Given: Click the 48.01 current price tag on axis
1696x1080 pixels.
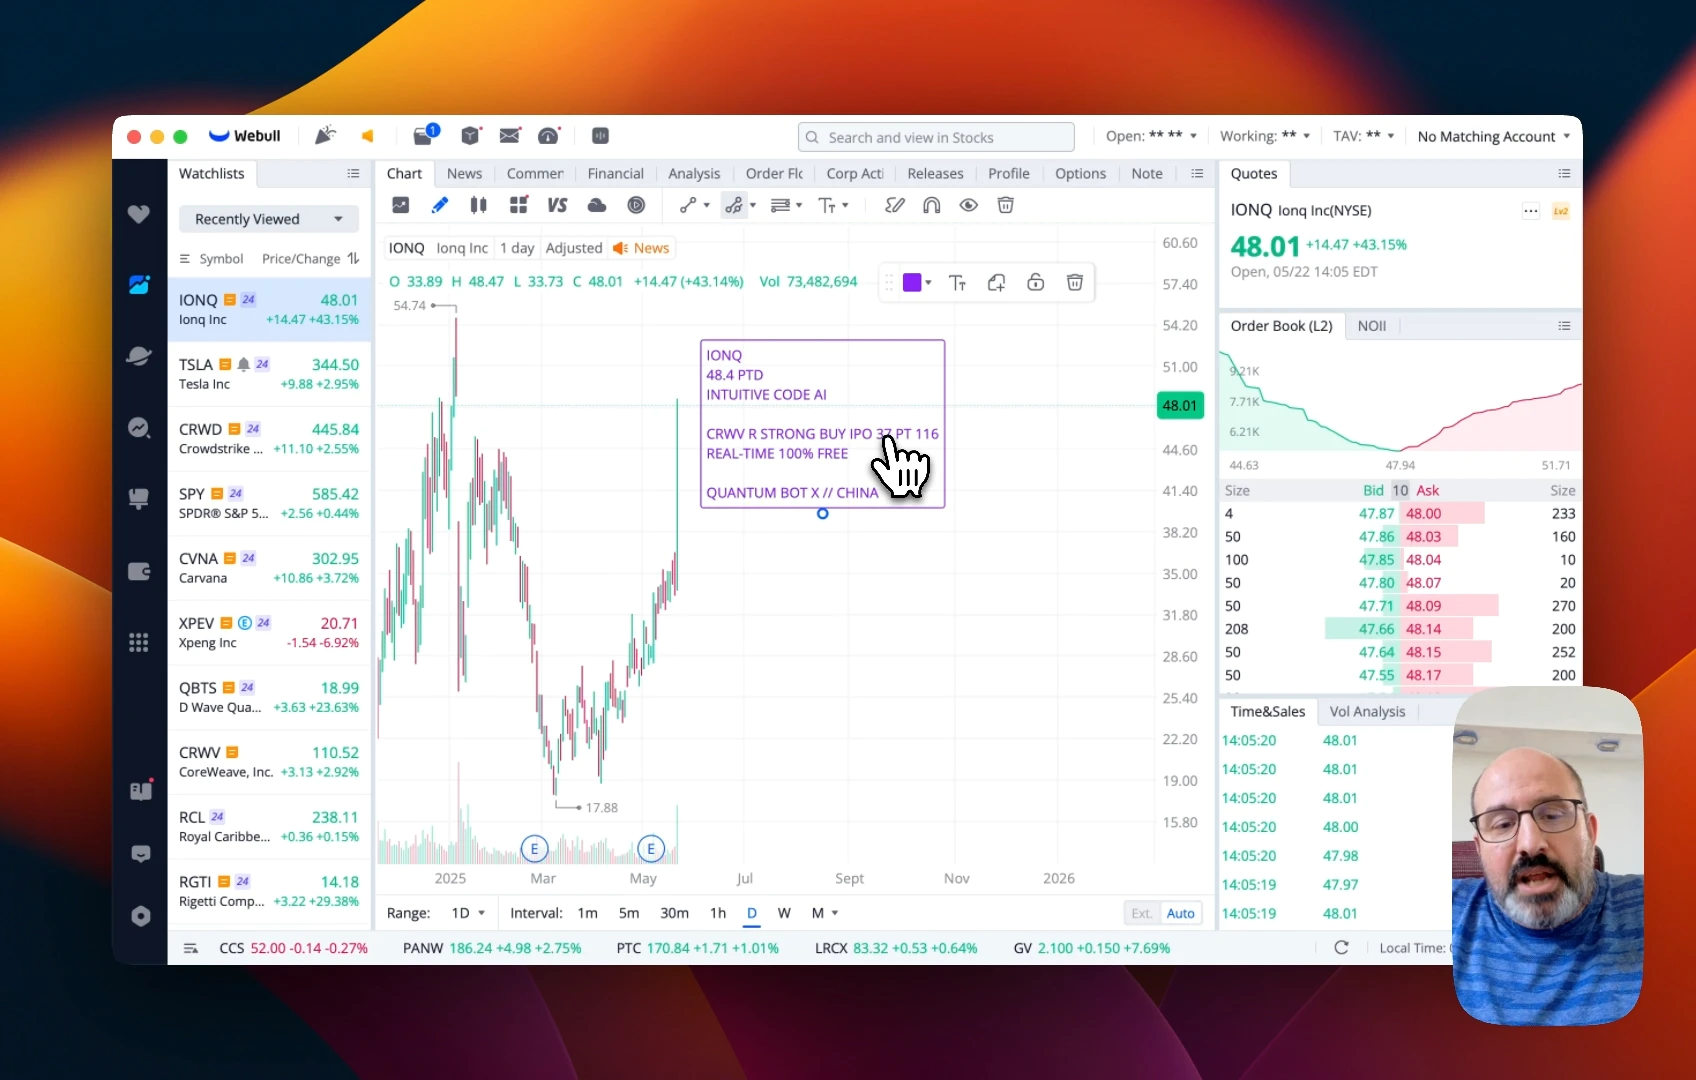Looking at the screenshot, I should point(1180,405).
